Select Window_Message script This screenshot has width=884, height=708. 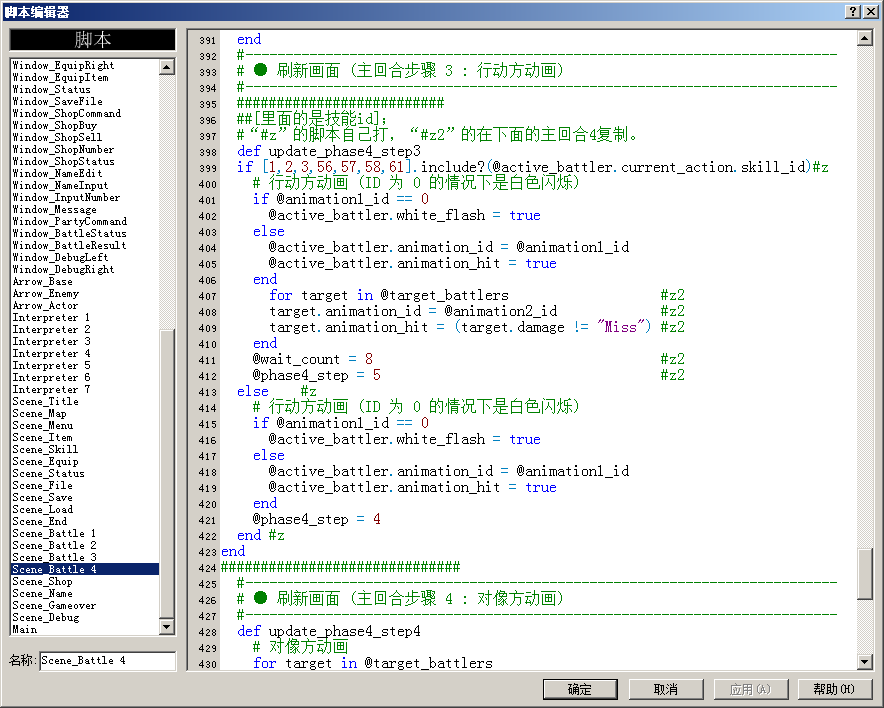[85, 210]
